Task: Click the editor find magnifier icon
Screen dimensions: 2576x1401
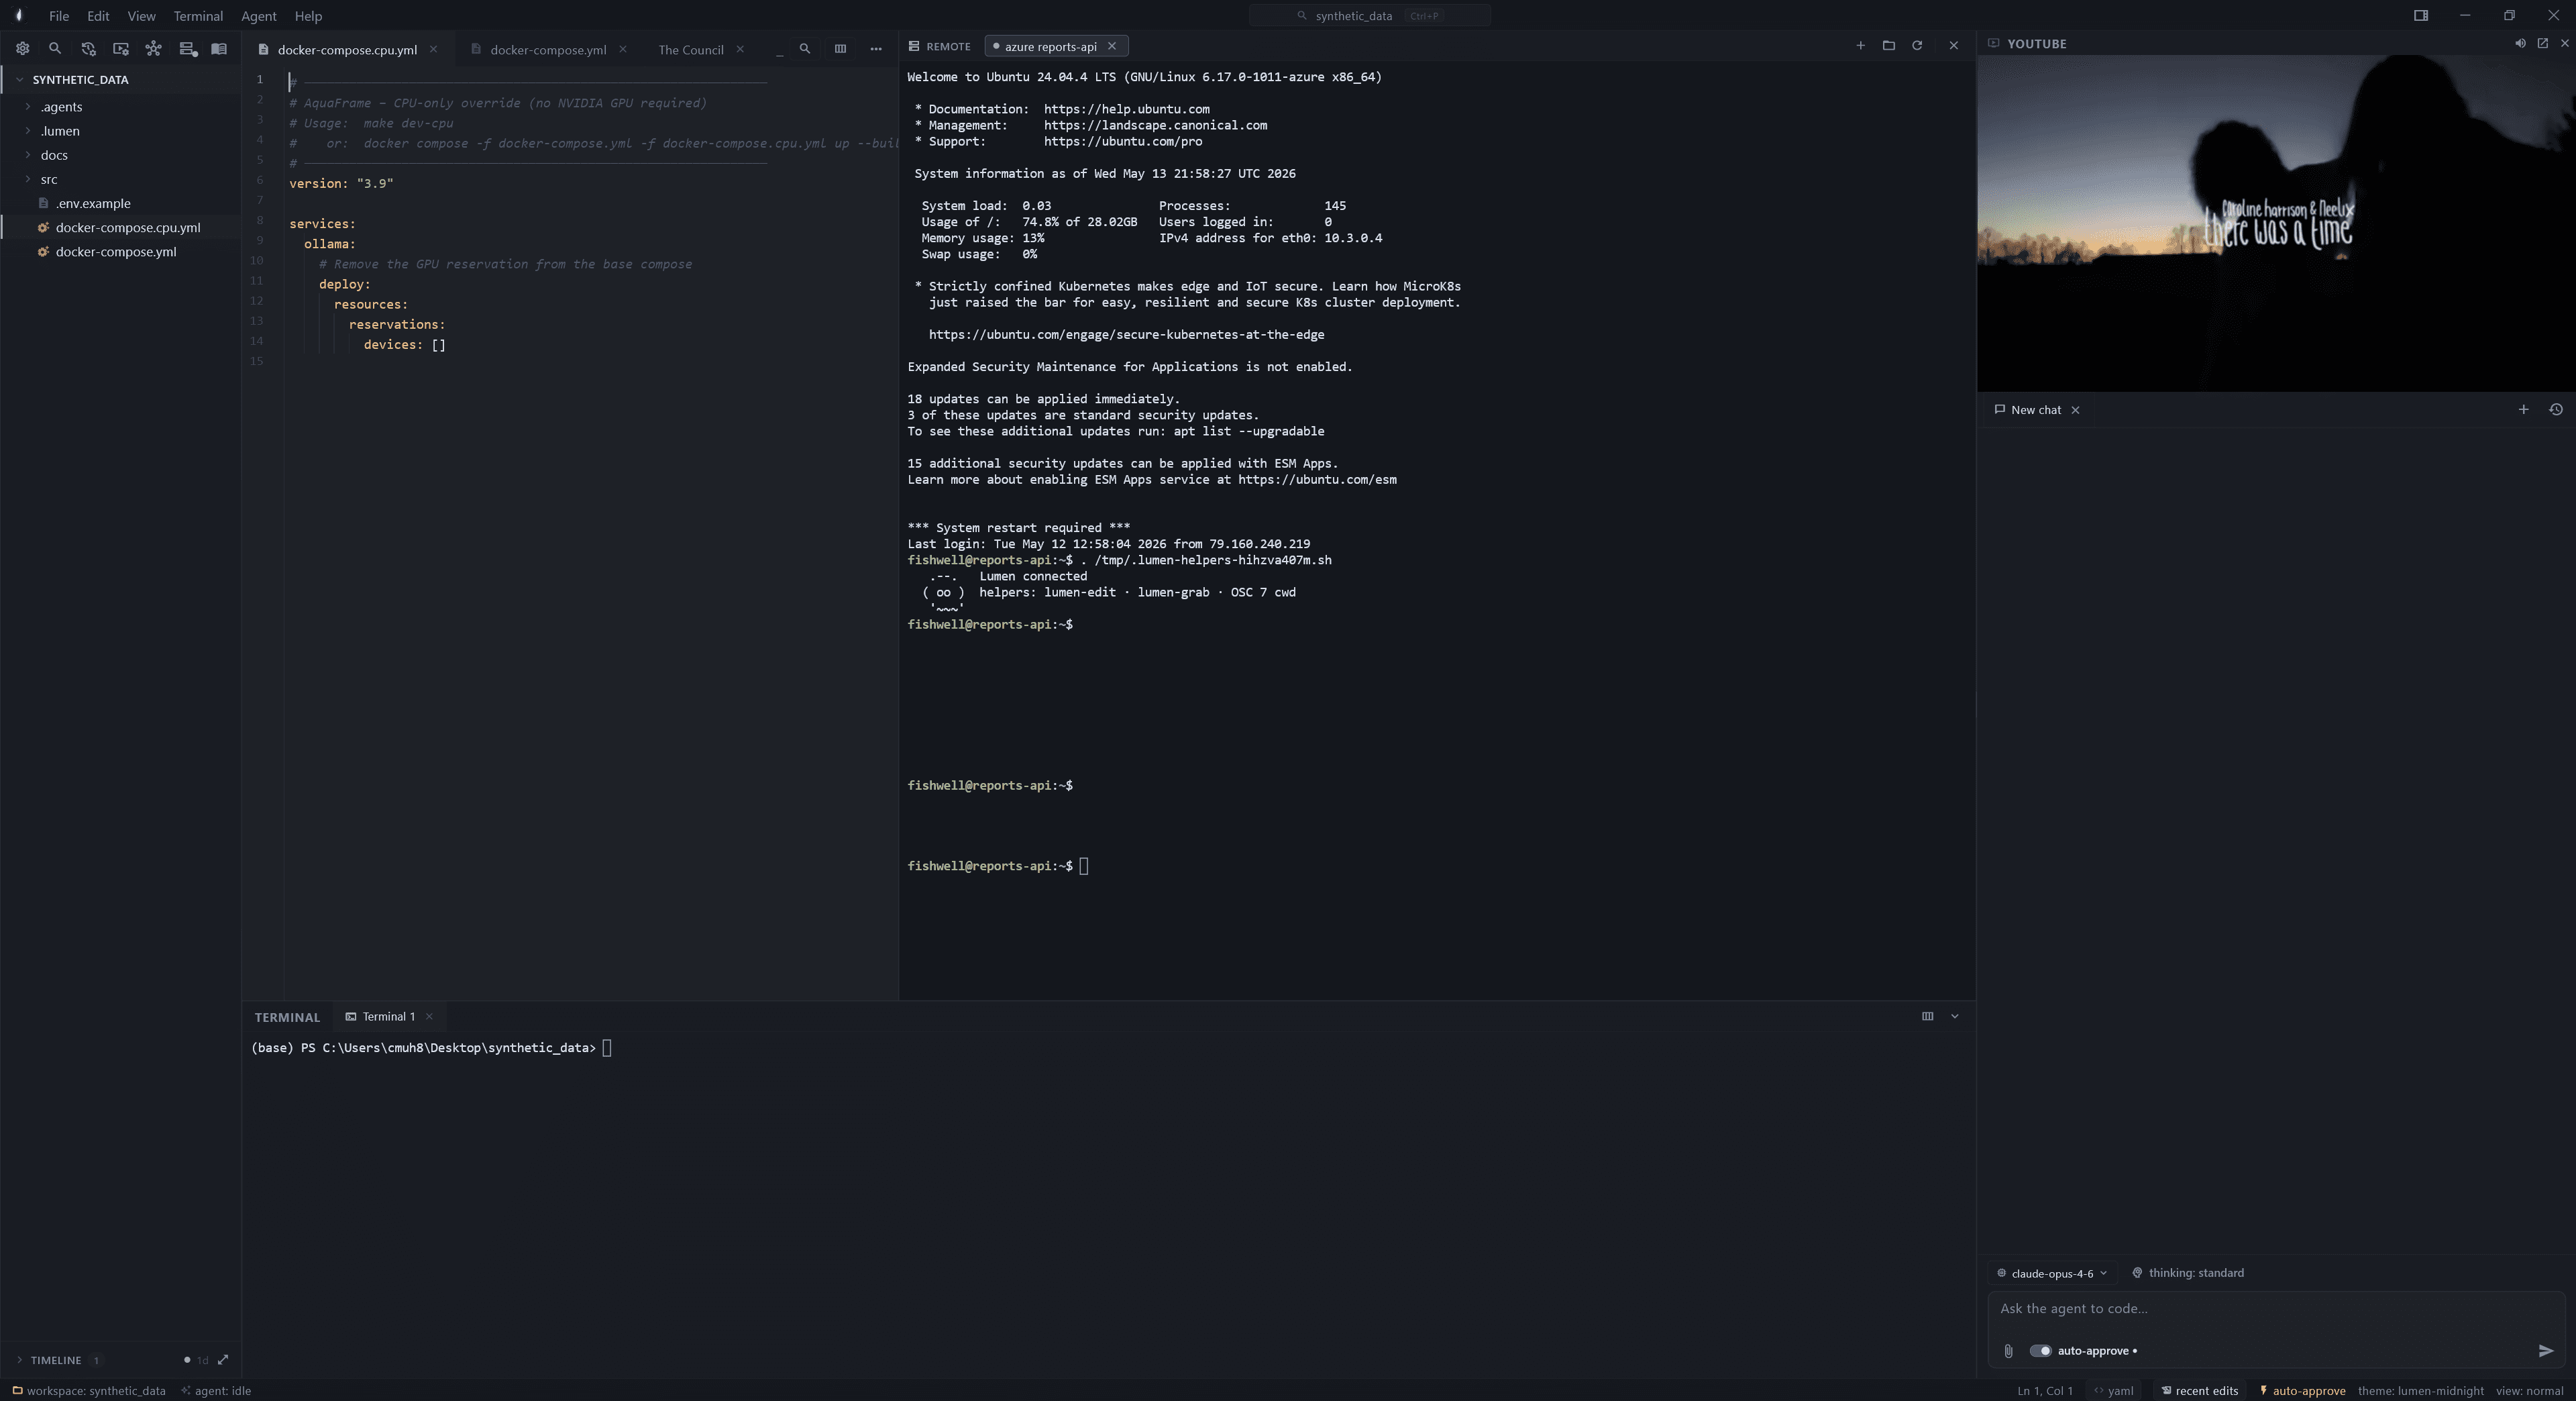Action: coord(804,48)
